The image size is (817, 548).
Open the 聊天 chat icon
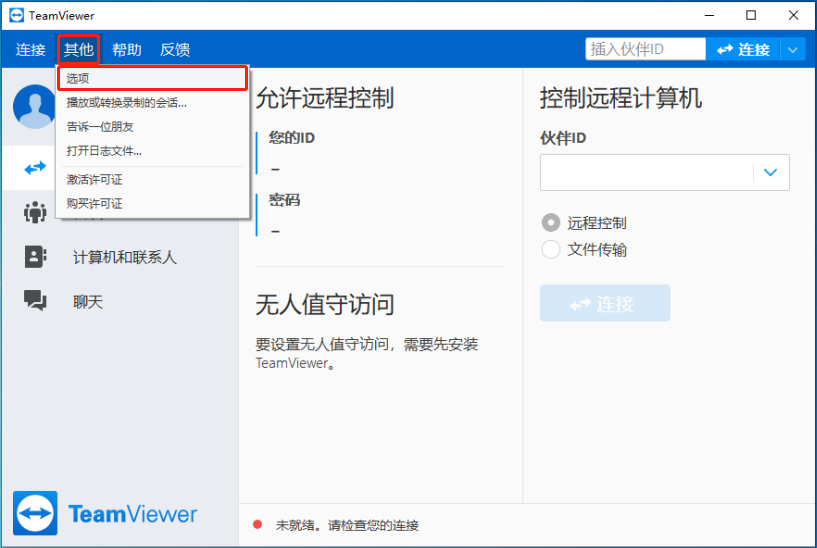pyautogui.click(x=35, y=301)
